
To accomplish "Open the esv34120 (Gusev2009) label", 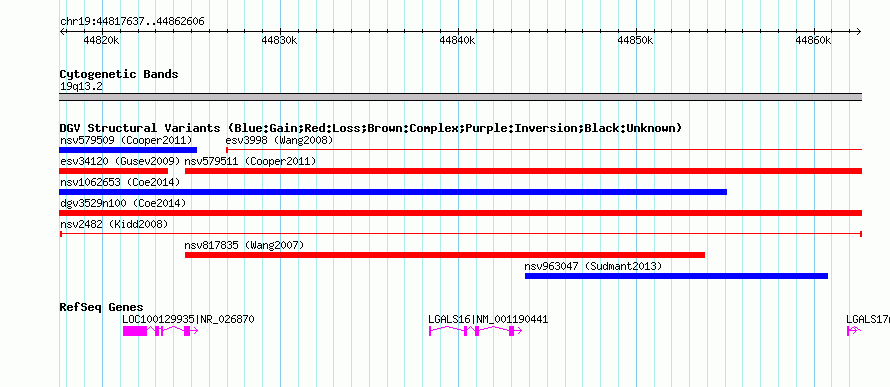I will click(120, 161).
